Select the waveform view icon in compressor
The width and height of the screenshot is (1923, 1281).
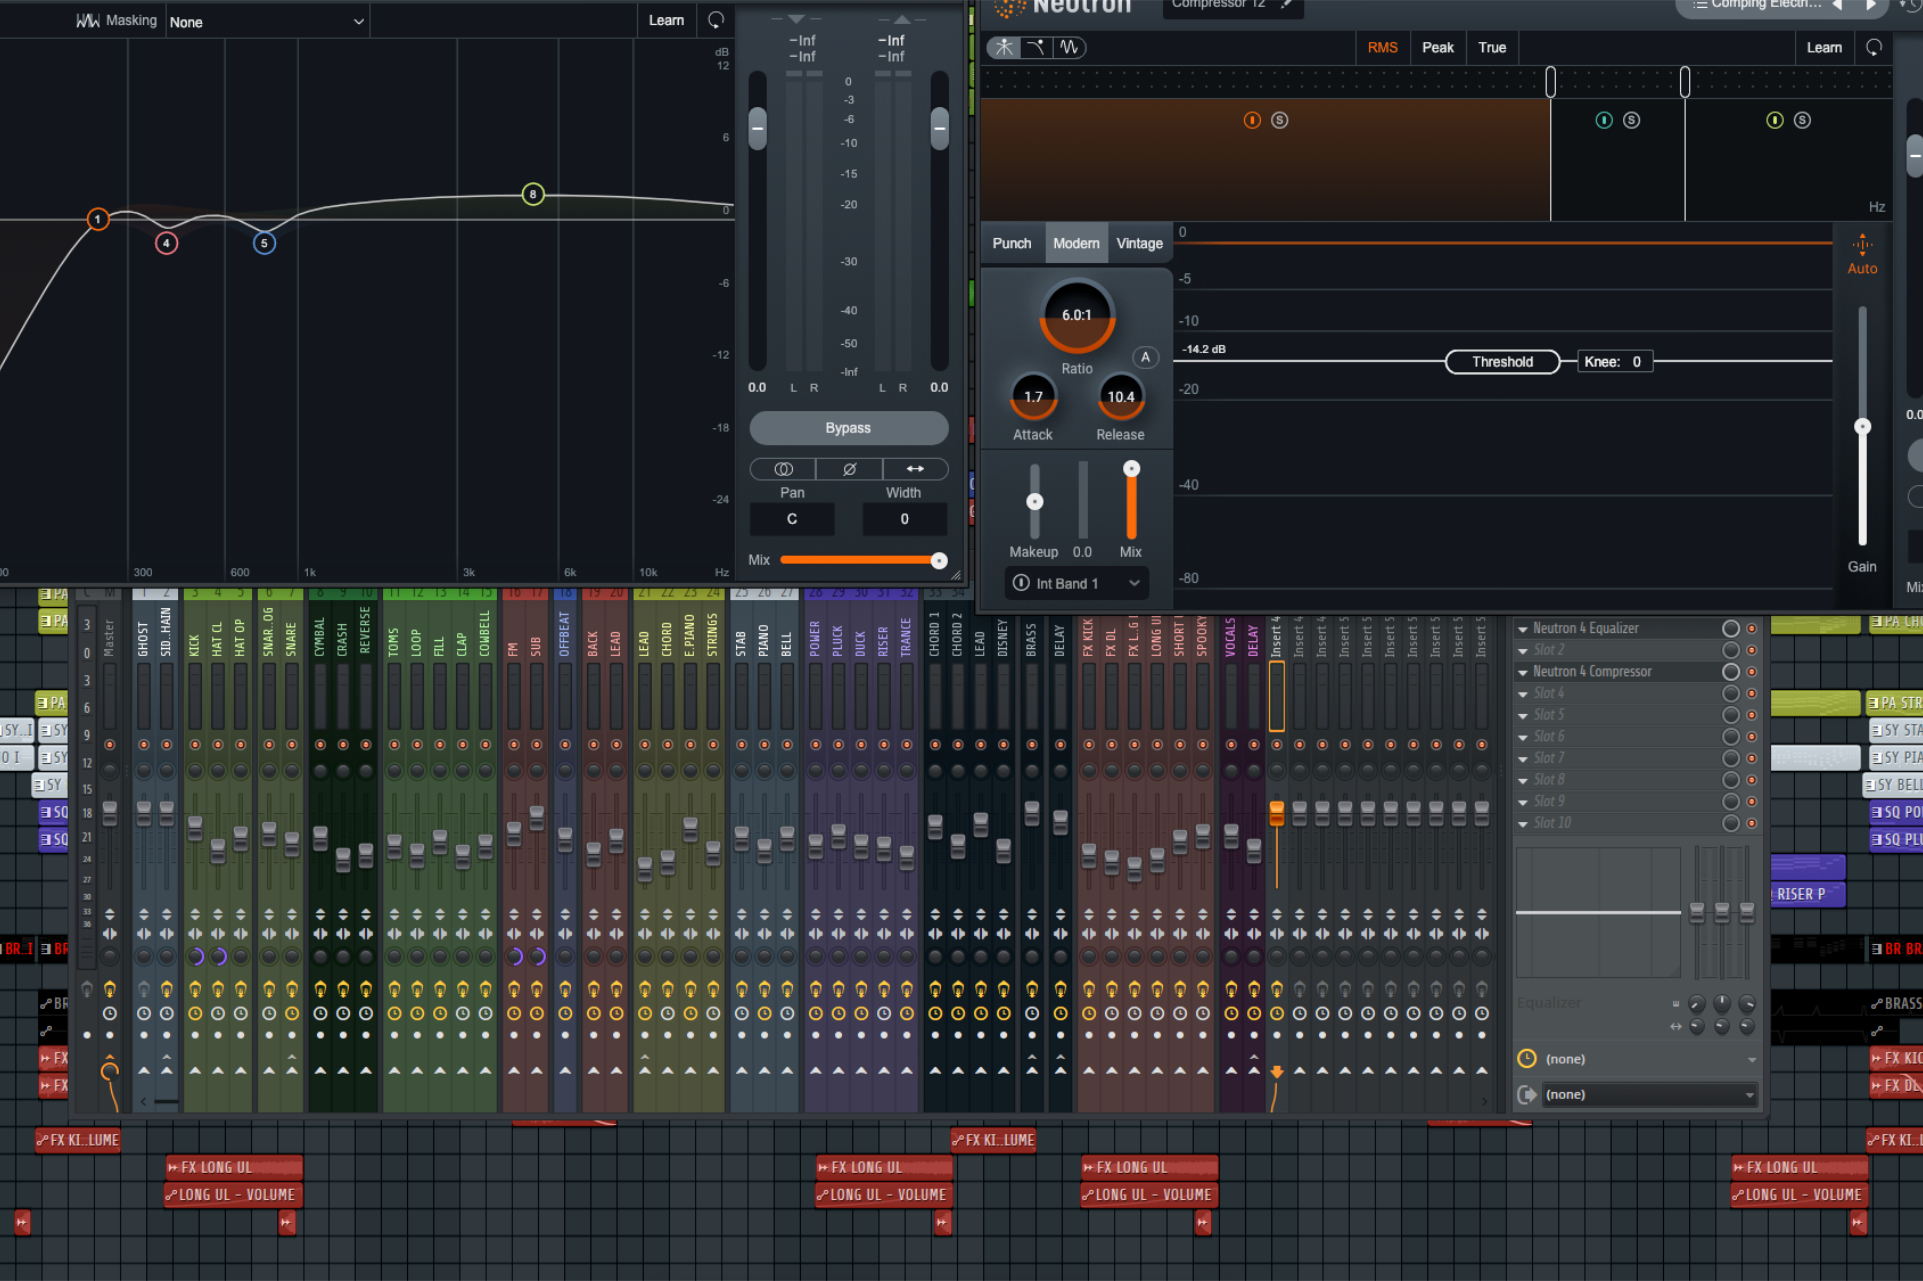click(x=1069, y=47)
